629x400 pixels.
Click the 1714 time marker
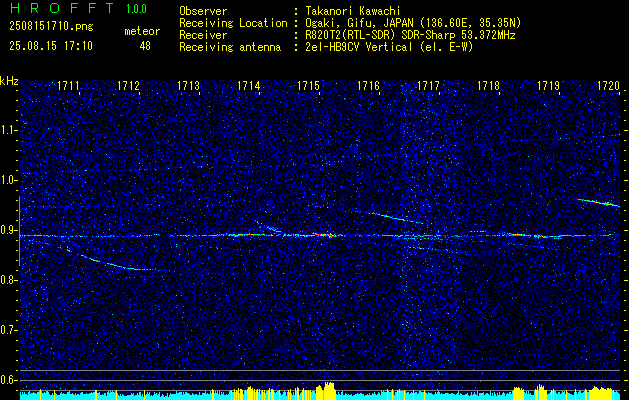coord(248,85)
